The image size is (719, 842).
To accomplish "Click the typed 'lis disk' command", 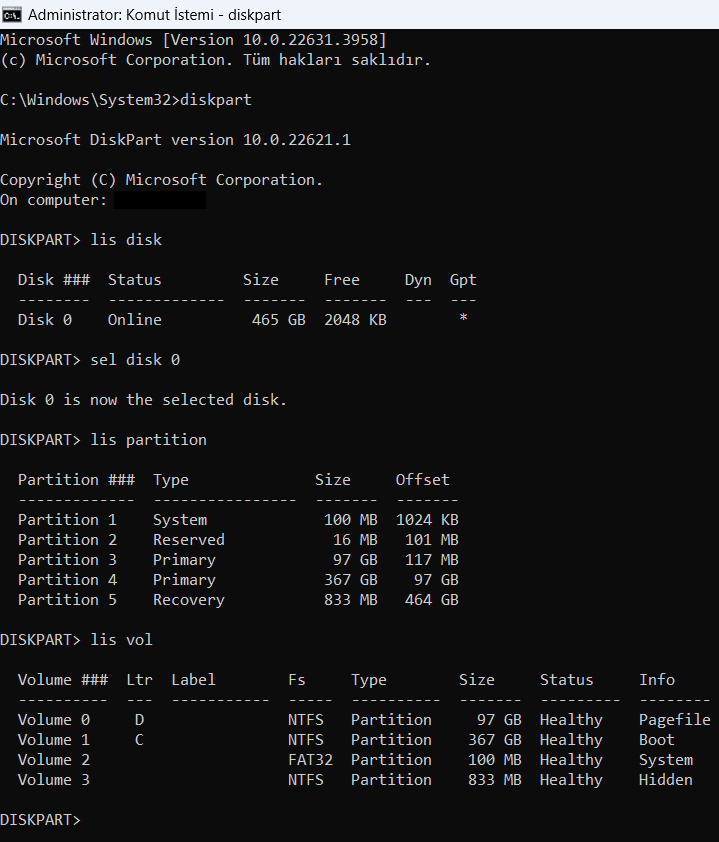I will [x=126, y=240].
